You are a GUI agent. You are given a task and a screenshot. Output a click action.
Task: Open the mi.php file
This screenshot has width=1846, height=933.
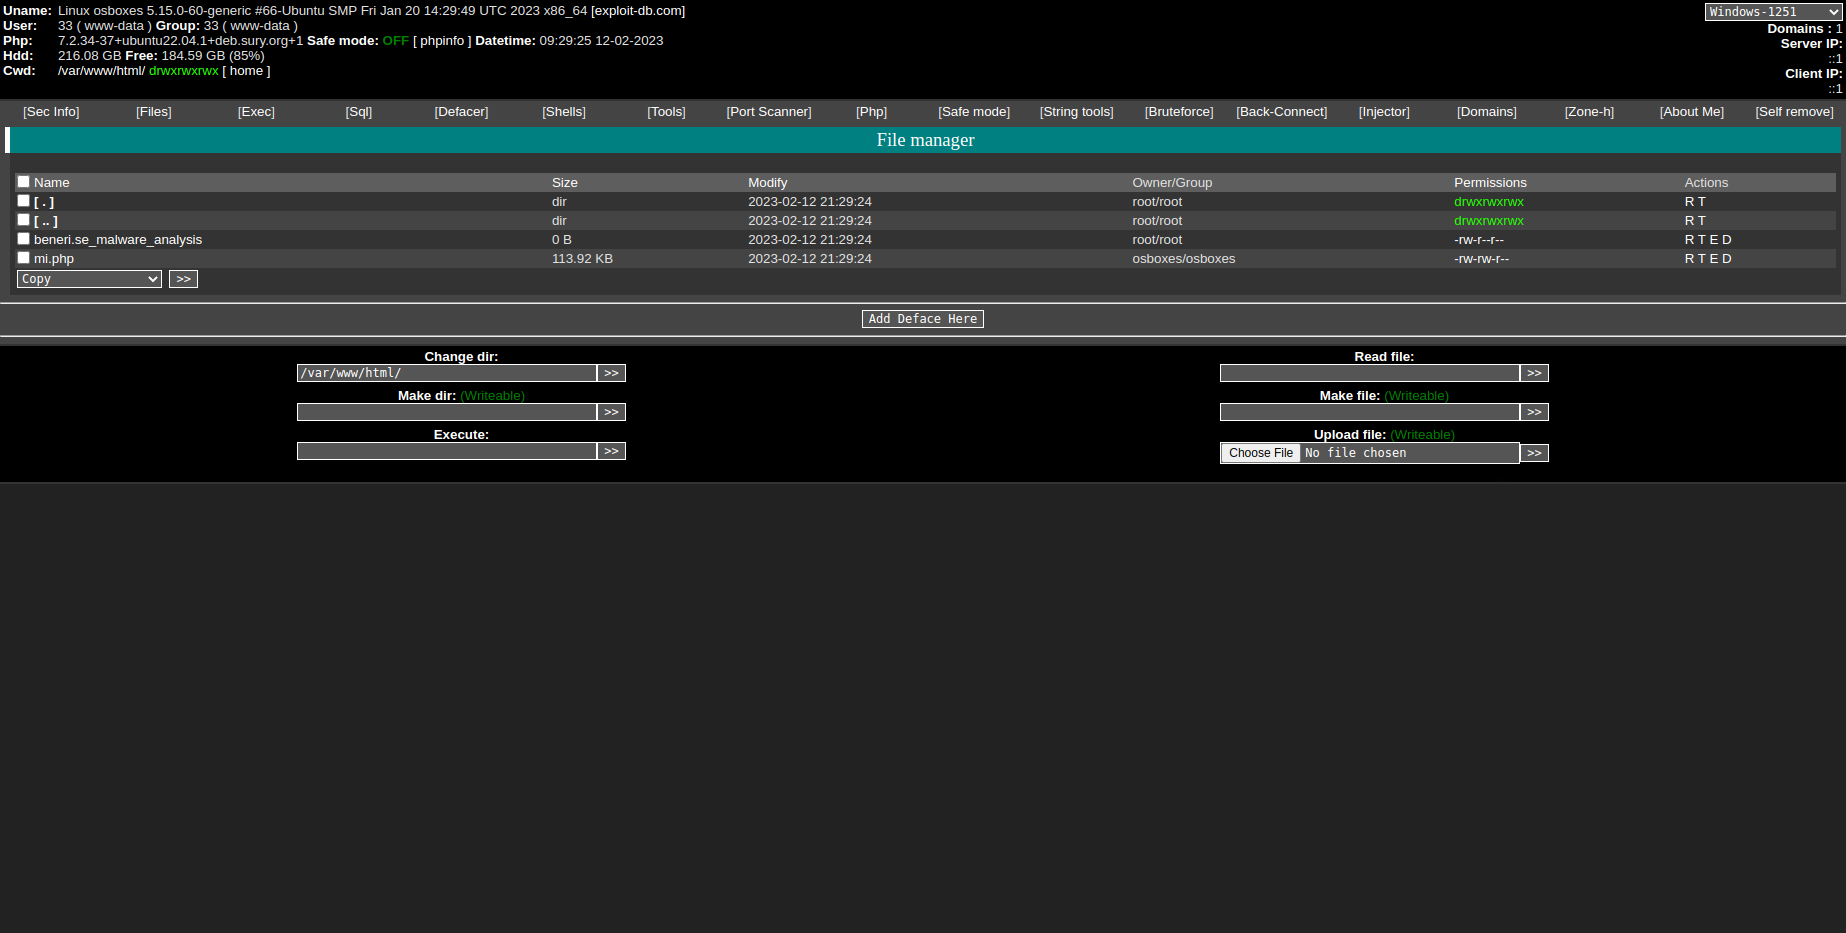coord(54,259)
